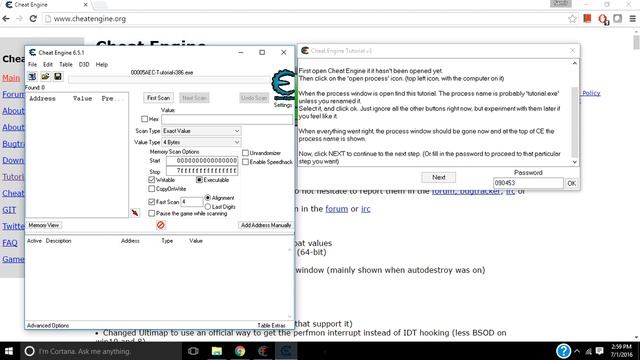Show hidden system tray icons
The image size is (640, 360).
pyautogui.click(x=577, y=351)
